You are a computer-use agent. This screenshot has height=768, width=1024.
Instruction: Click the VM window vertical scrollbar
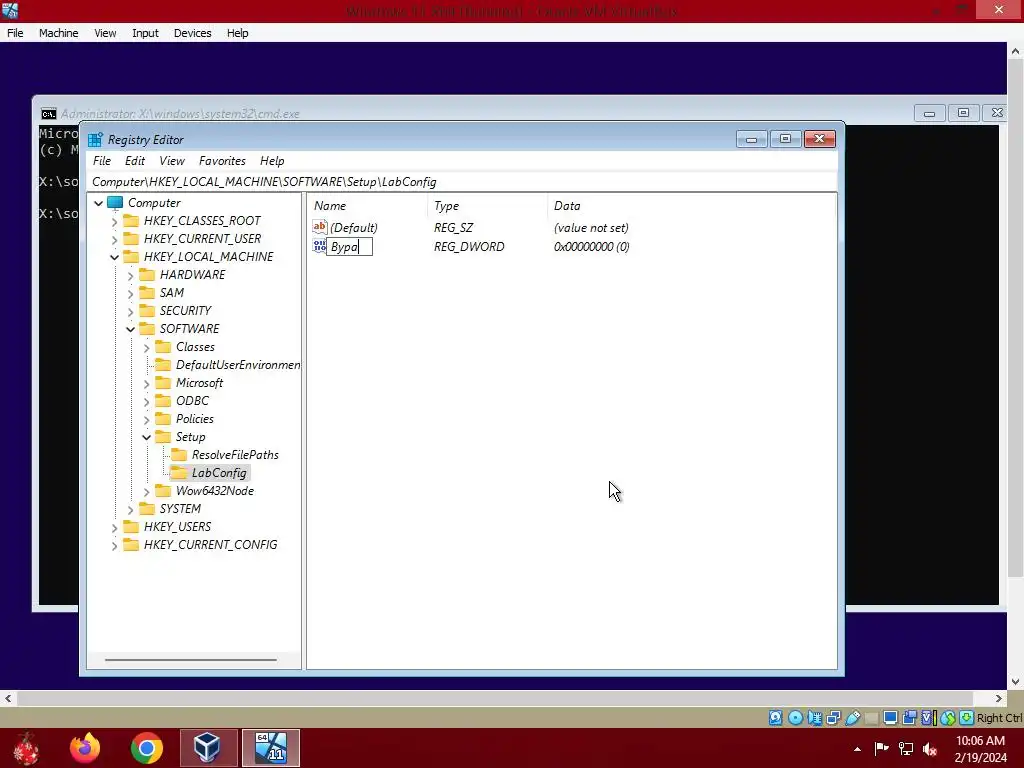[x=1015, y=317]
